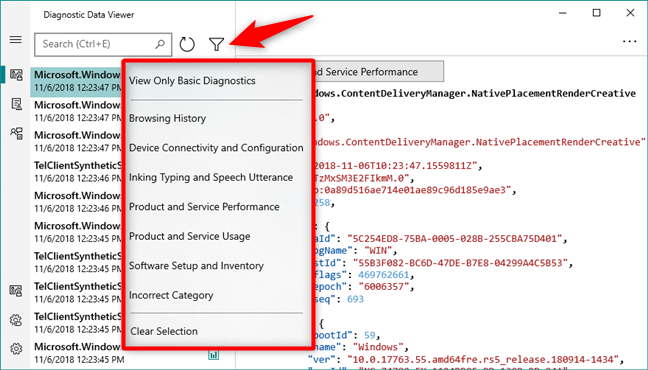Click the flags value 469762661

[383, 275]
